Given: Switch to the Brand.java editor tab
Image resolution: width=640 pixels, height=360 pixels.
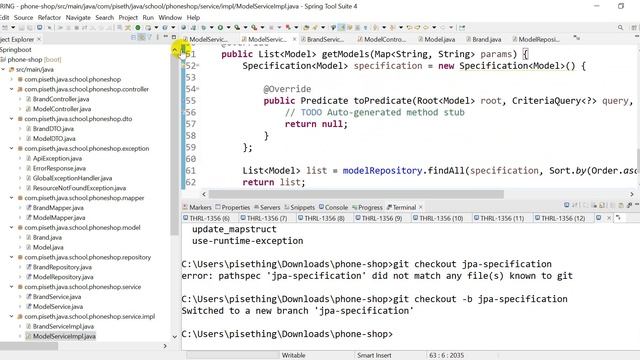Looking at the screenshot, I should click(483, 39).
